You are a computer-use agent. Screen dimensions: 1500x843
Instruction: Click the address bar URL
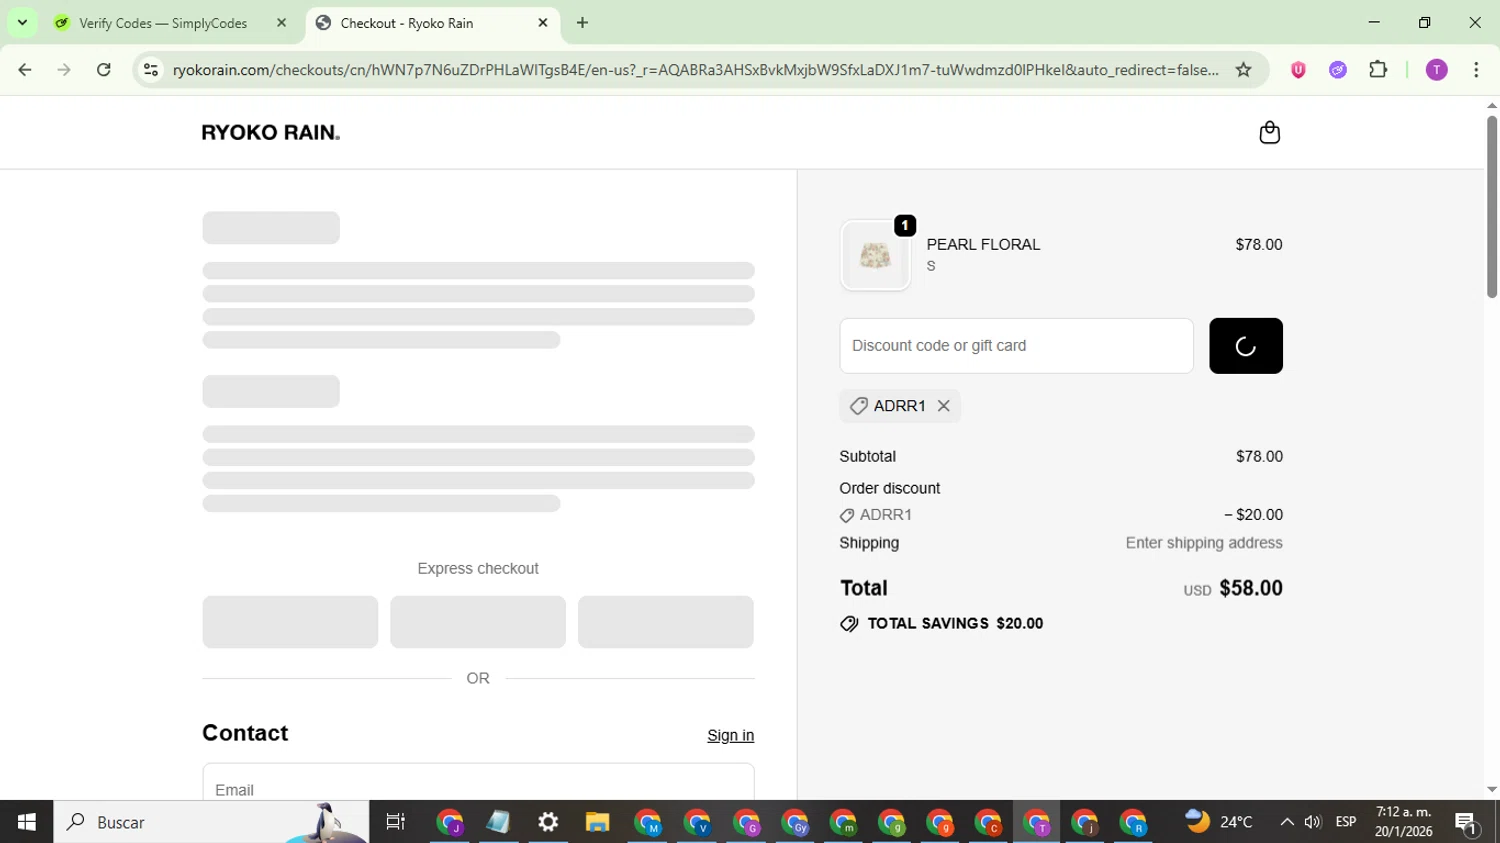[x=695, y=70]
